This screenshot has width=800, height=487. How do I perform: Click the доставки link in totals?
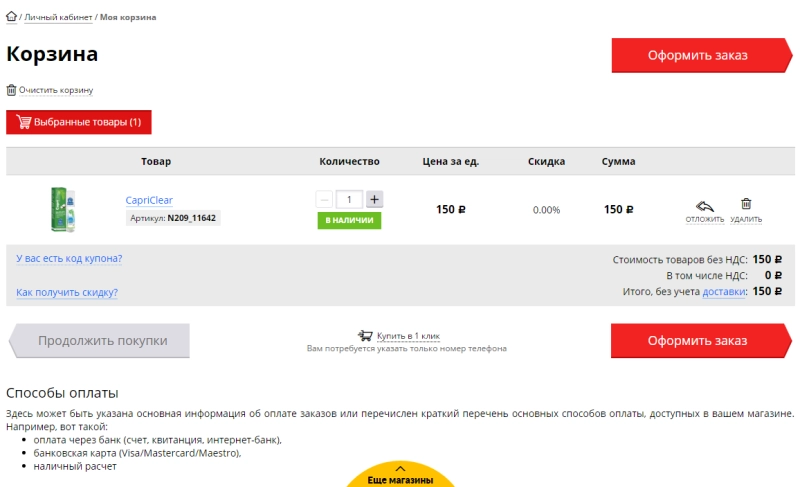coord(724,292)
